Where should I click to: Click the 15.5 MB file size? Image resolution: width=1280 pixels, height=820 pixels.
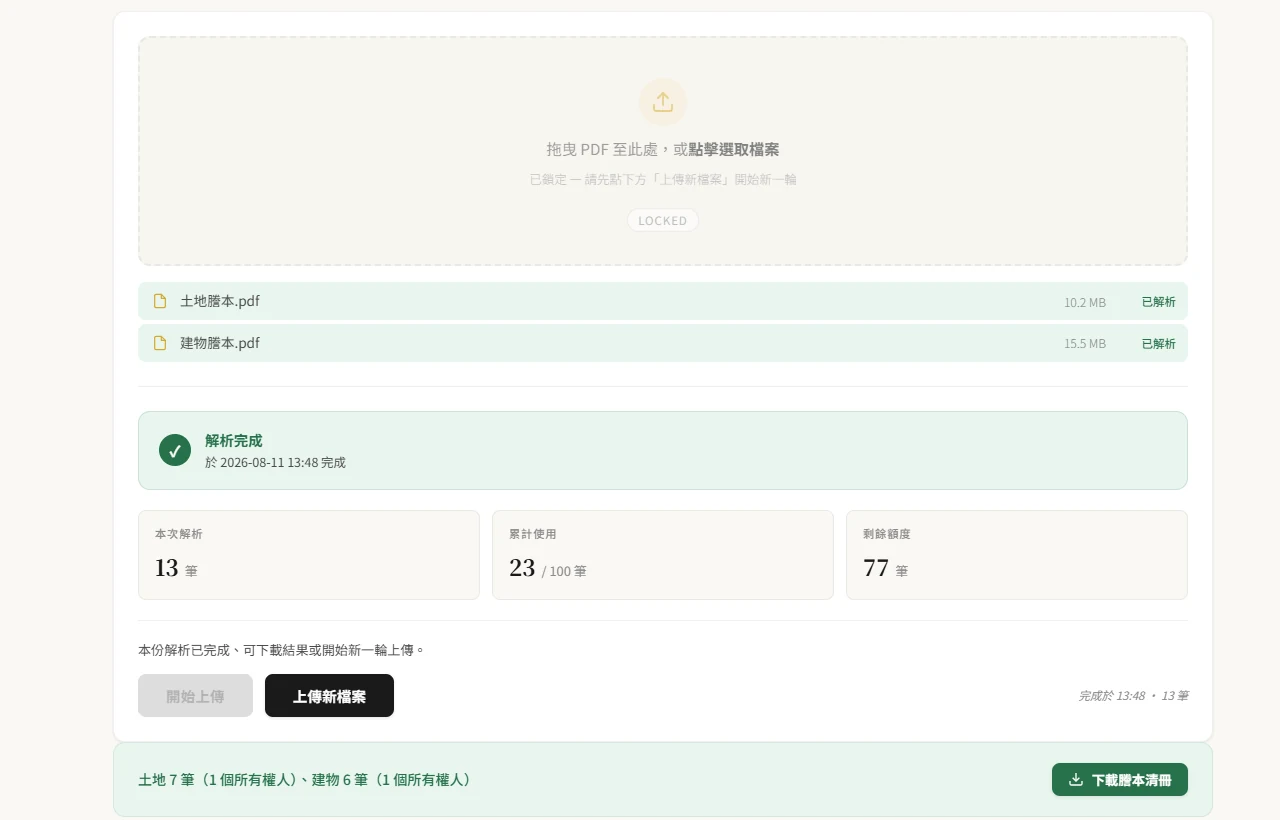click(x=1085, y=344)
